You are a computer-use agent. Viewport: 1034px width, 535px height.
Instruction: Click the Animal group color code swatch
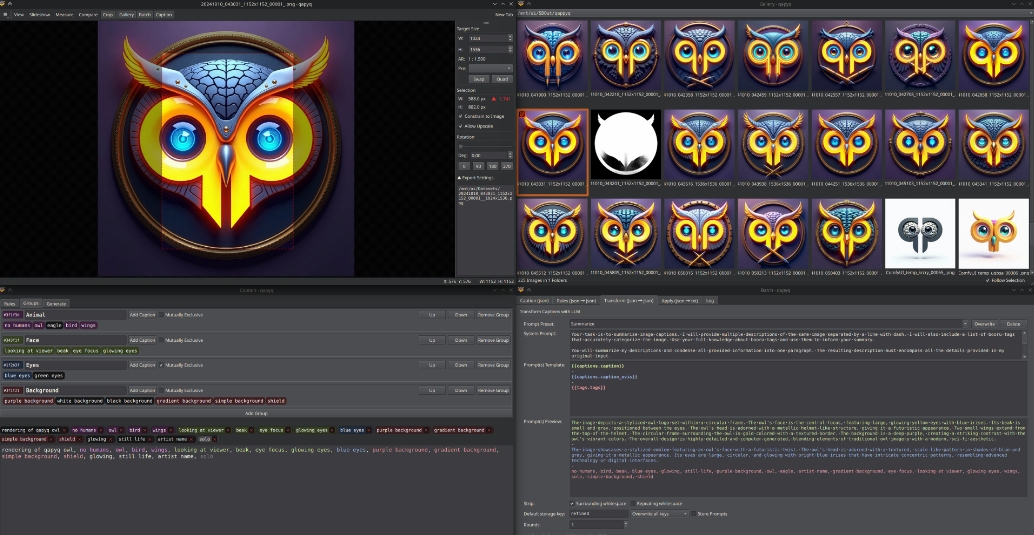11,314
